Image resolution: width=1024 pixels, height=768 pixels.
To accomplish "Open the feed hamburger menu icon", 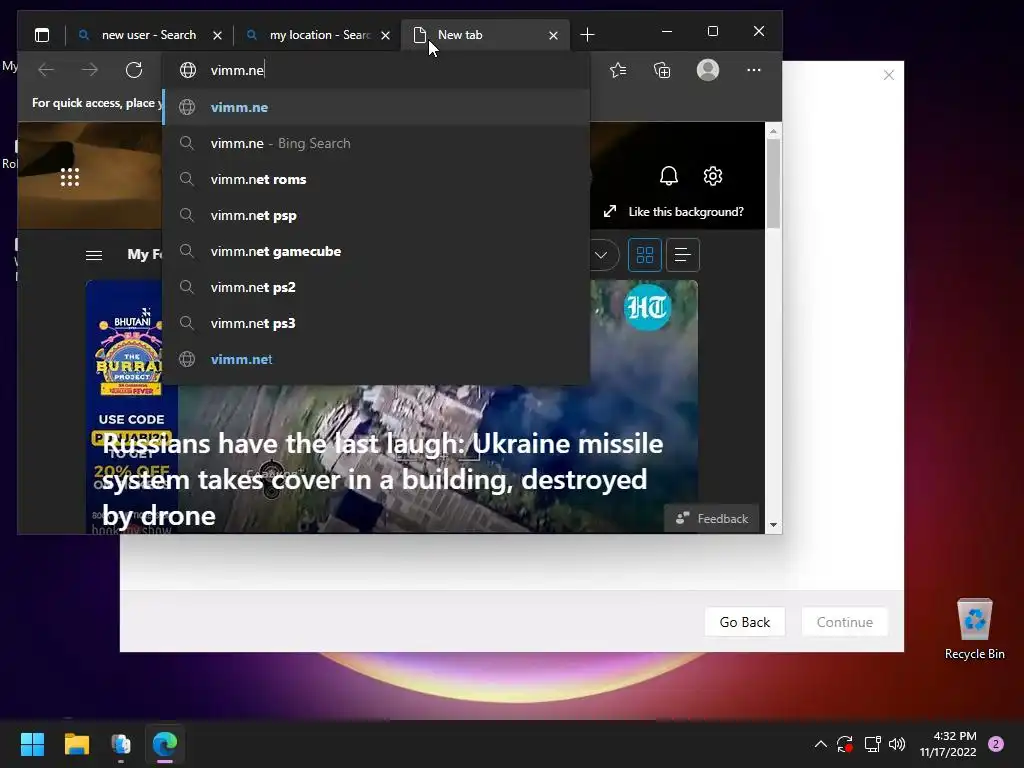I will [94, 255].
